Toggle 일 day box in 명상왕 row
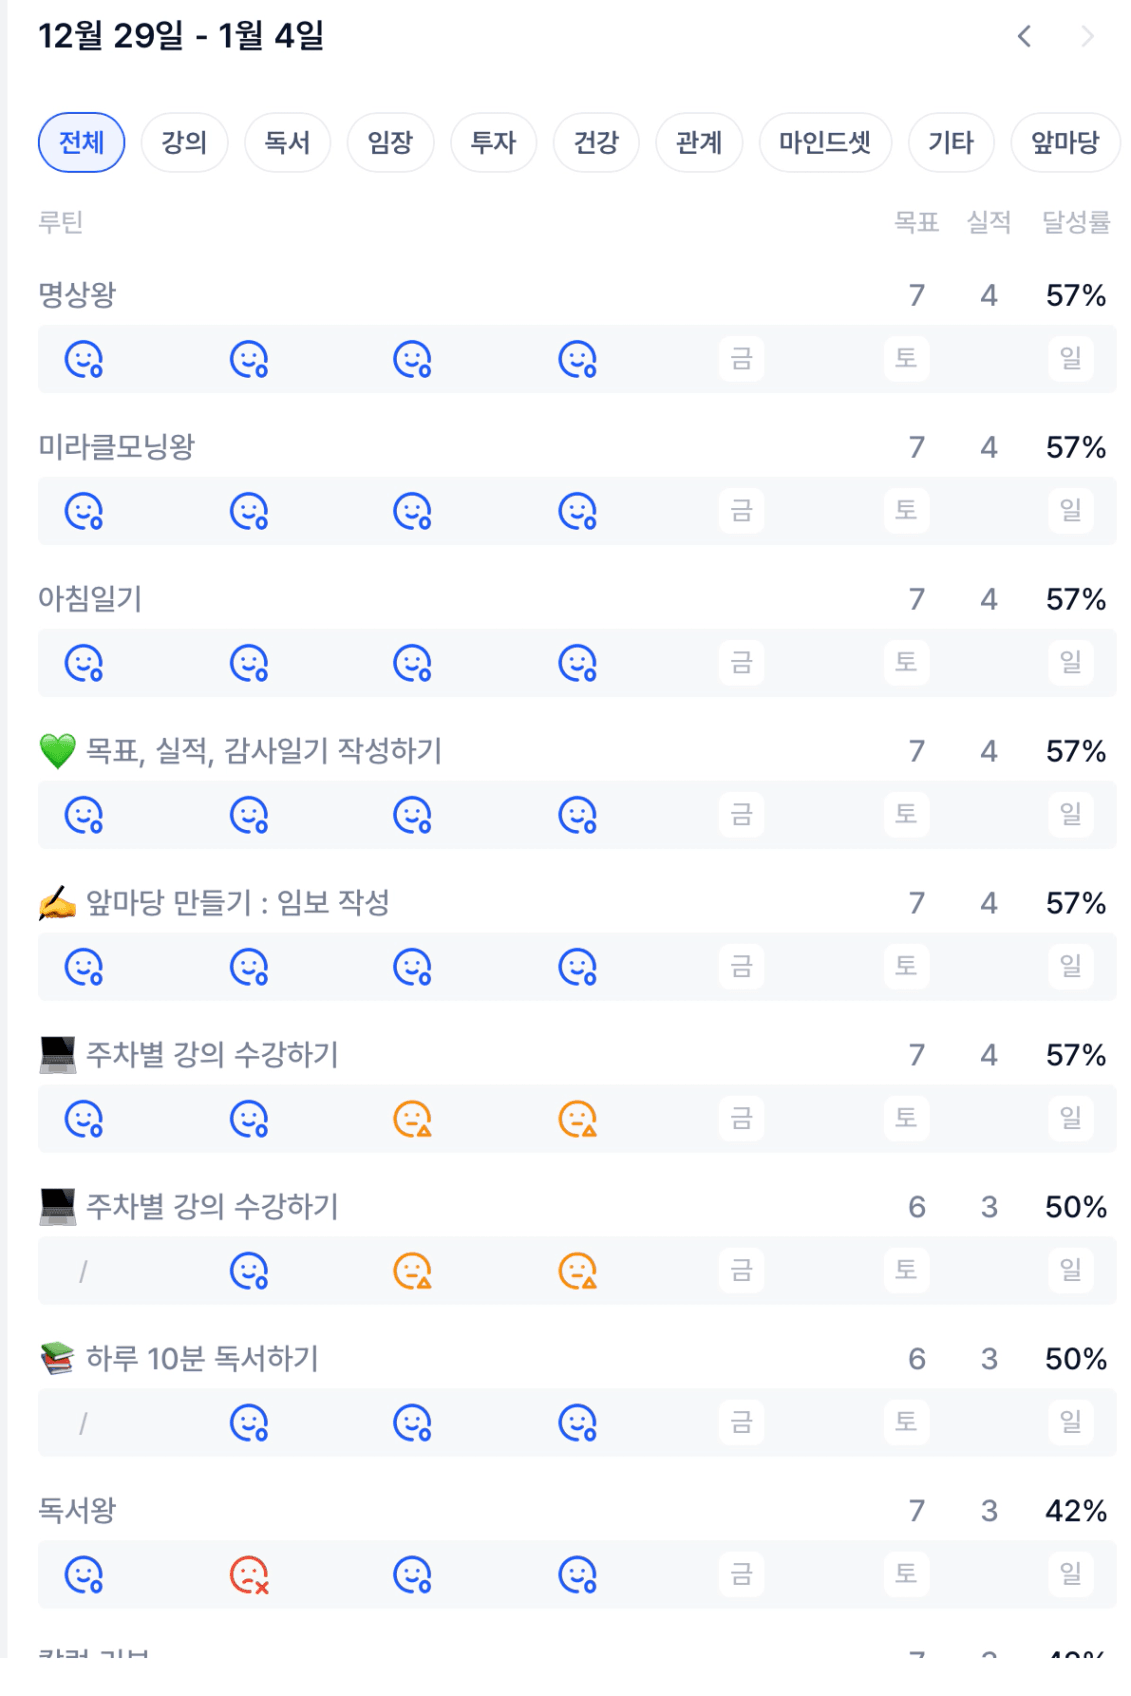This screenshot has width=1131, height=1696. (x=1070, y=358)
